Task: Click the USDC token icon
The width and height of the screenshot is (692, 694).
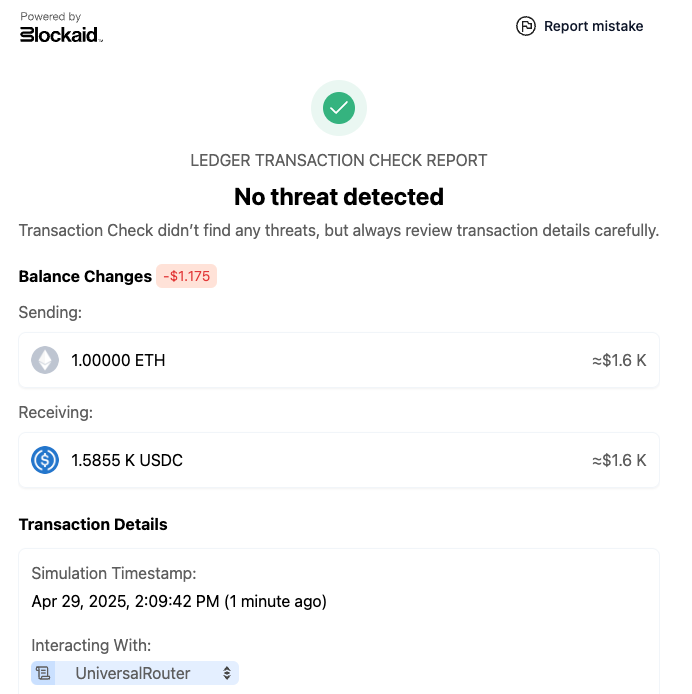Action: coord(45,460)
